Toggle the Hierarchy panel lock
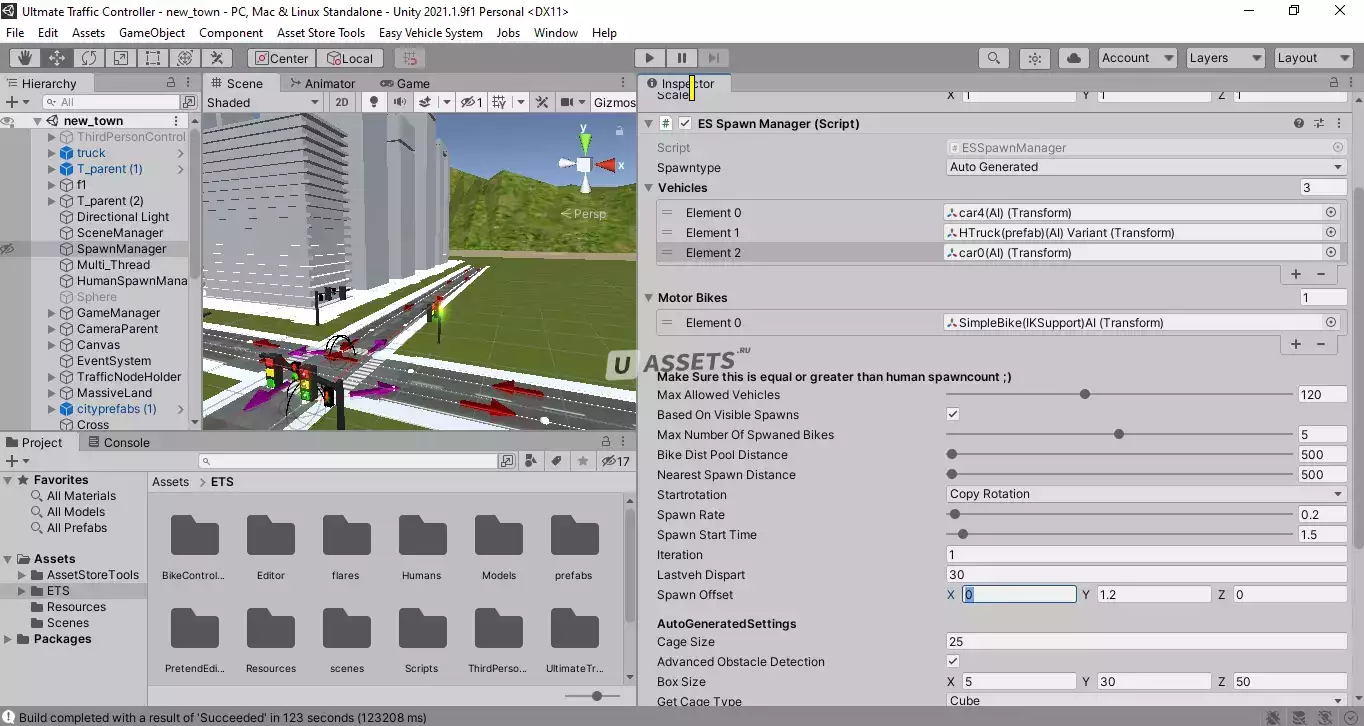 pyautogui.click(x=171, y=83)
